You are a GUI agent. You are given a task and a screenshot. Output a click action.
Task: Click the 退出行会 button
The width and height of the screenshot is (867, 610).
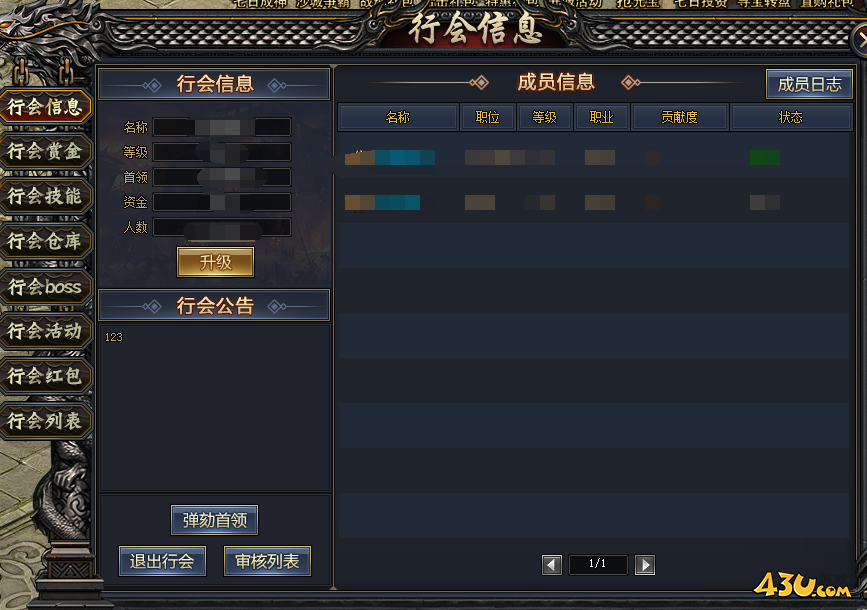[x=162, y=561]
